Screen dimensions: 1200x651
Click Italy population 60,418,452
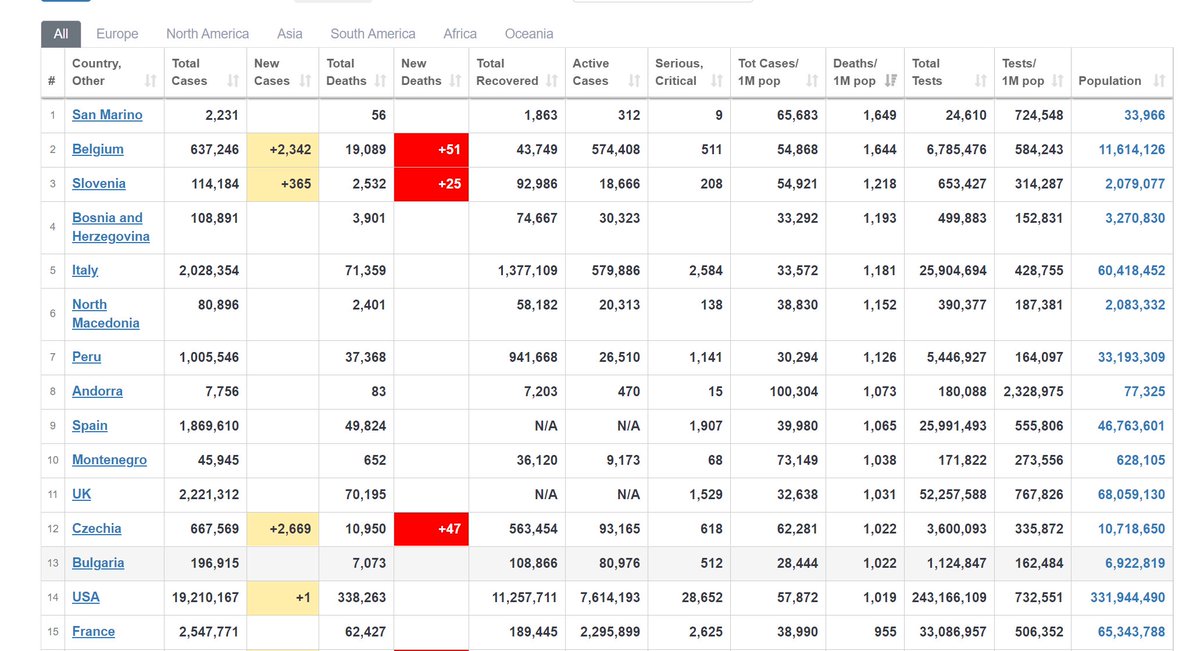tap(1131, 270)
